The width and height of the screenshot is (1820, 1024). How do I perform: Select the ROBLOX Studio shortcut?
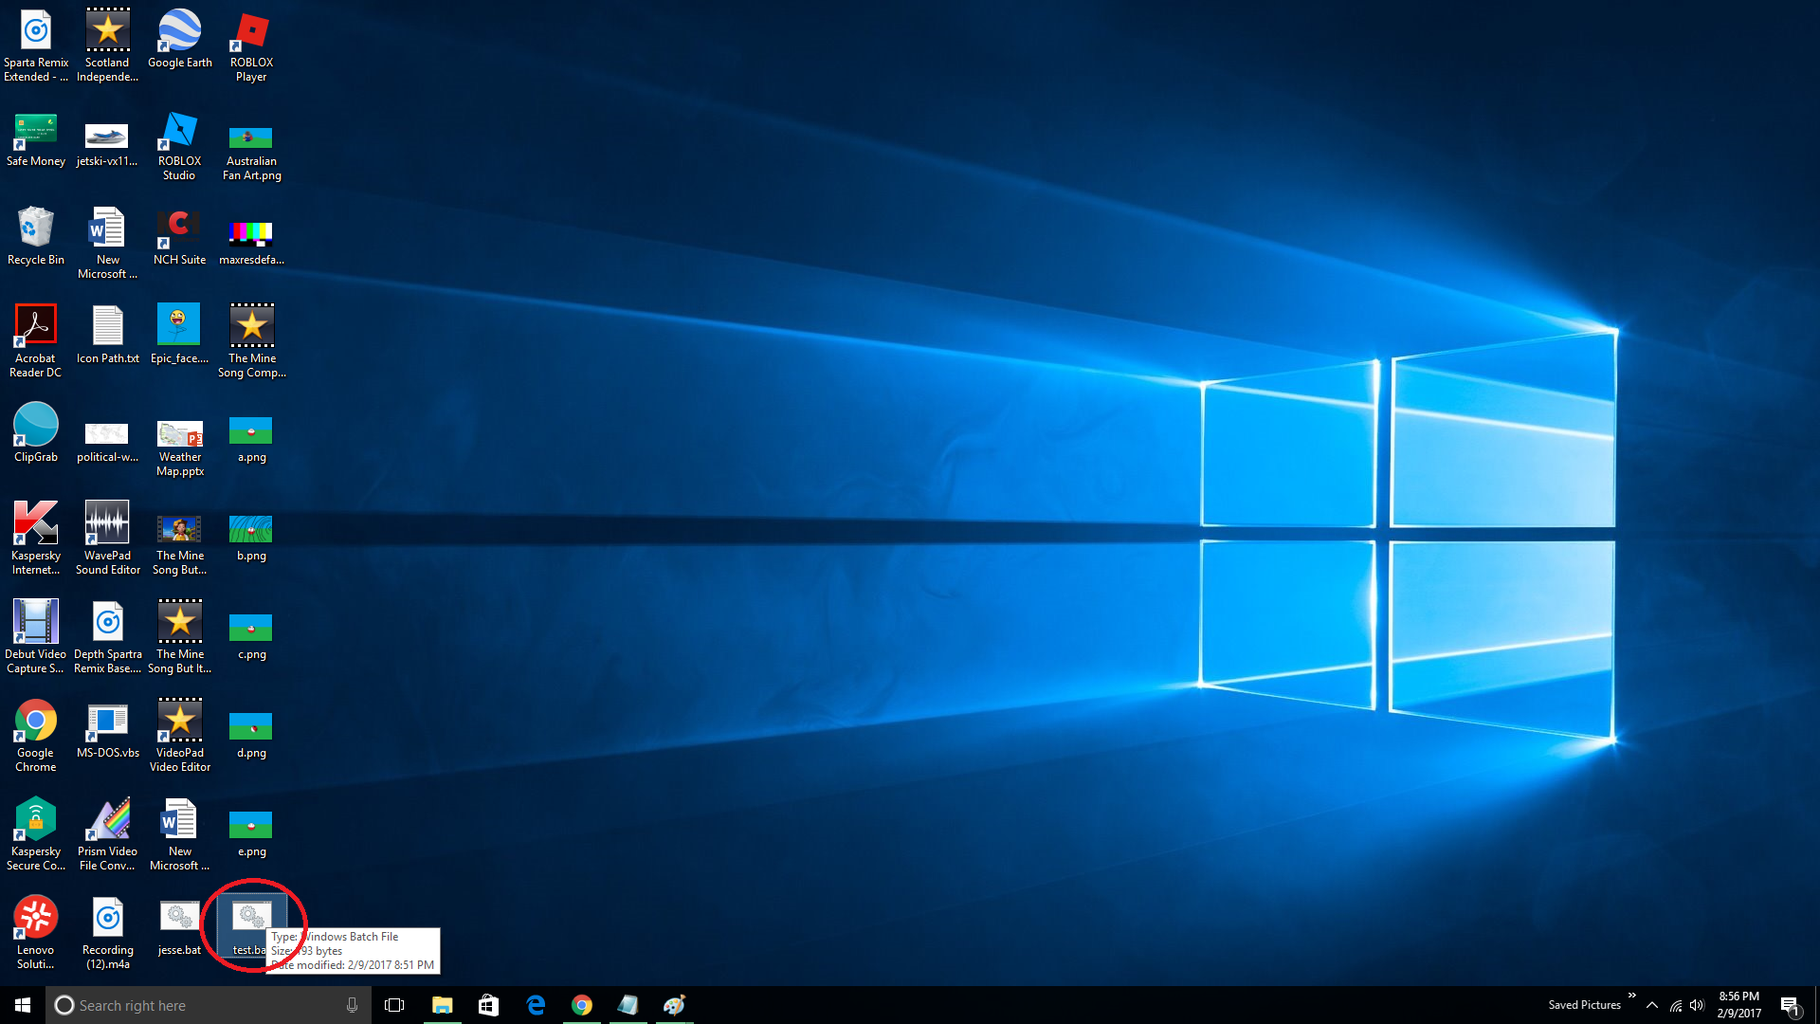180,146
